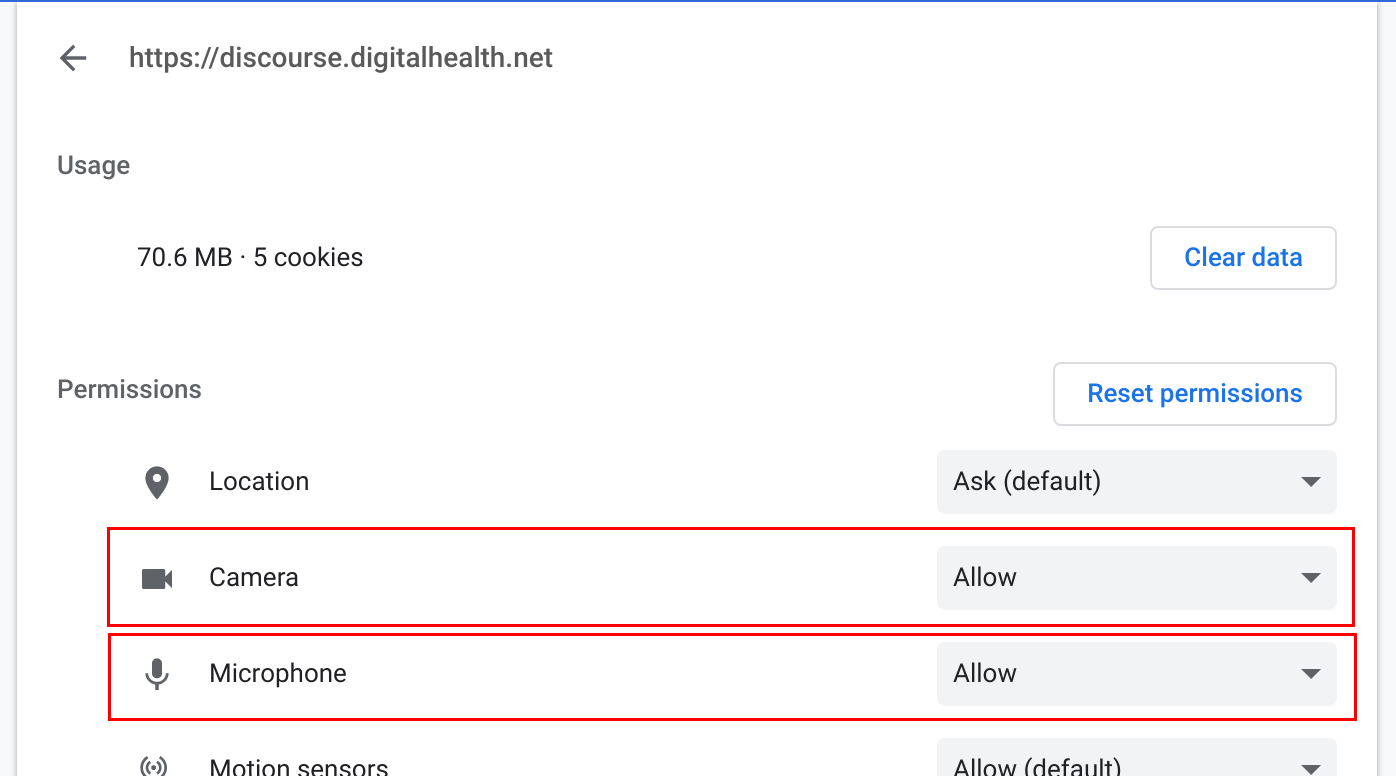The image size is (1396, 776).
Task: Click the back arrow icon
Action: click(74, 58)
